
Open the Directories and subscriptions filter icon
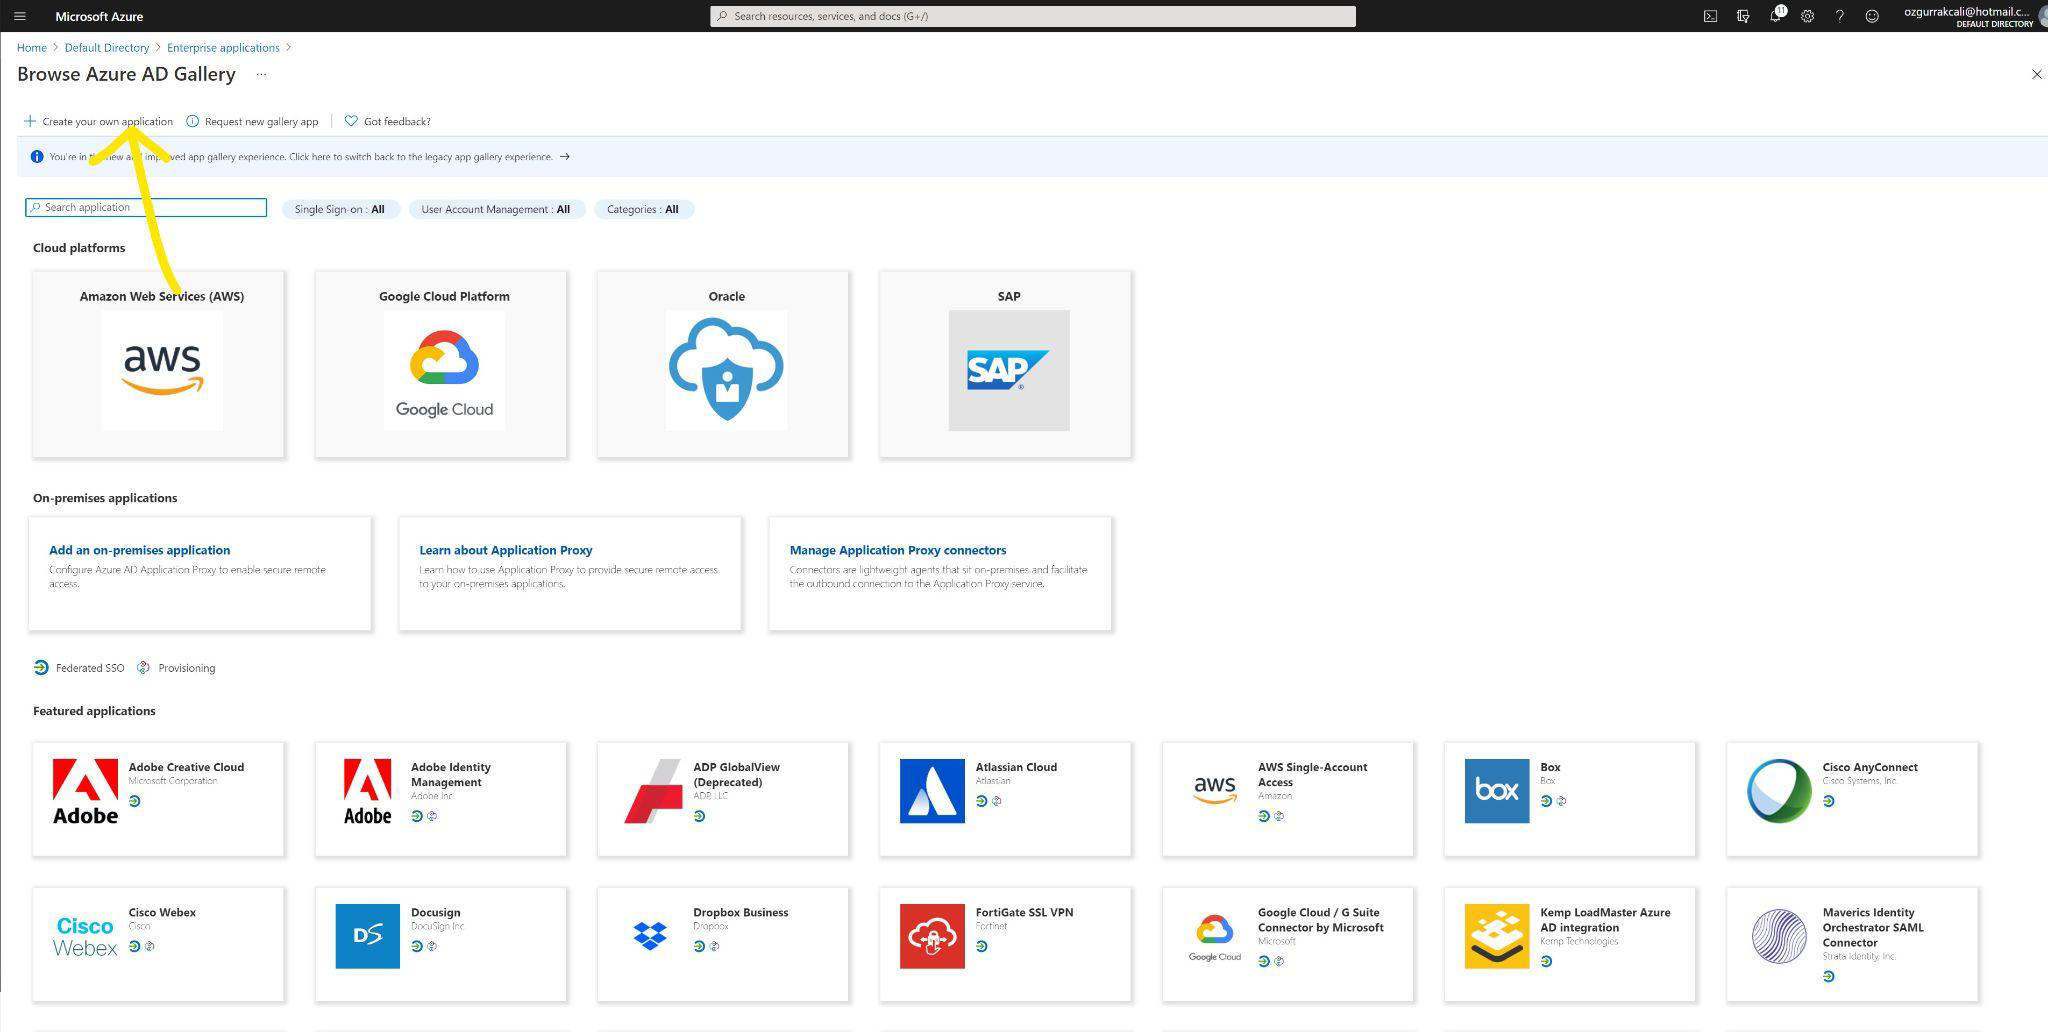(x=1743, y=16)
